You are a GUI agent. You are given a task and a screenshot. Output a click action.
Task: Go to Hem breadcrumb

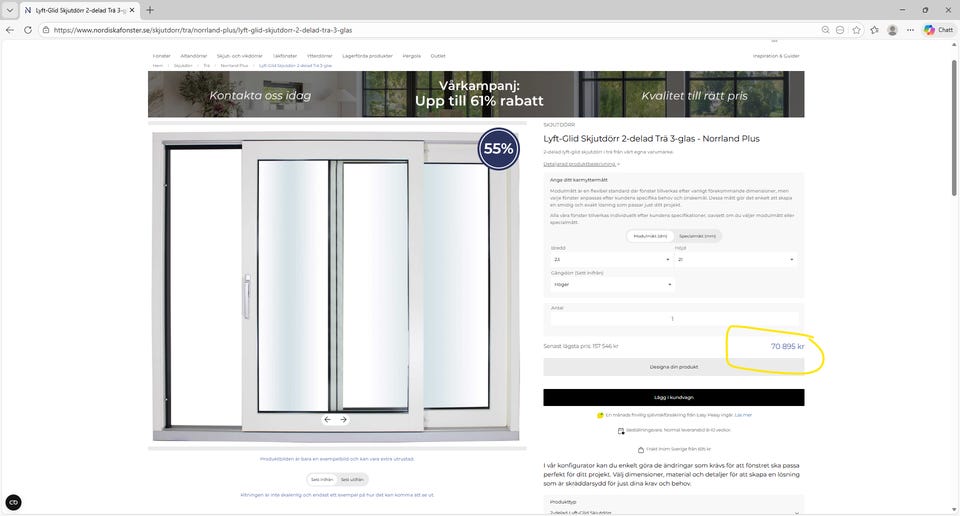tap(157, 65)
